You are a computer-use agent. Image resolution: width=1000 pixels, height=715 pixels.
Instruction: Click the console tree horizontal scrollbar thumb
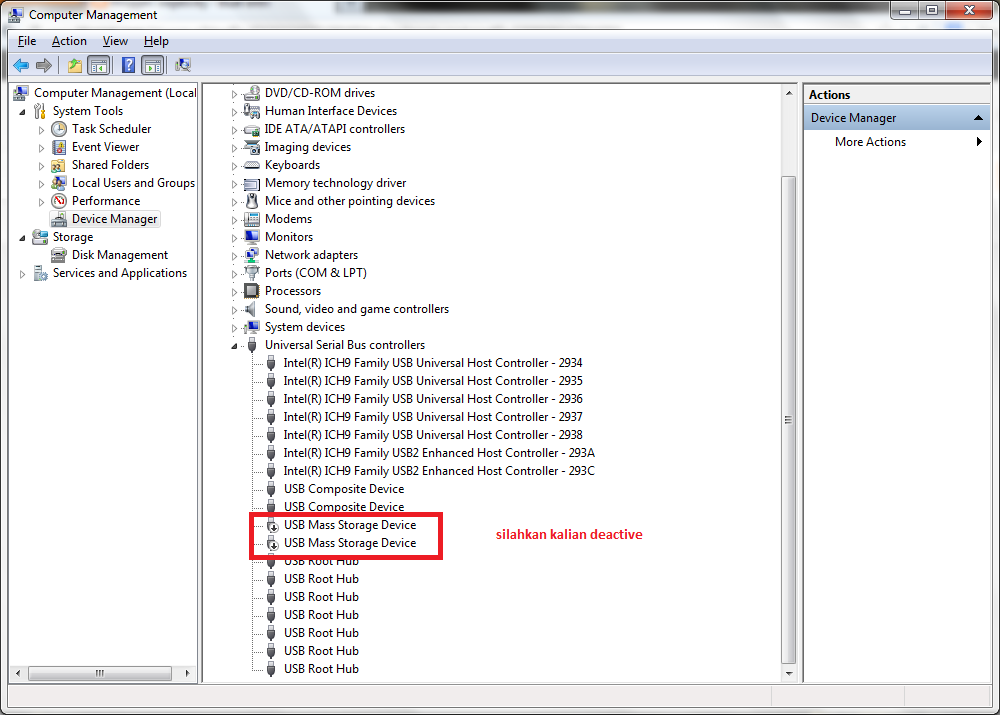[99, 673]
